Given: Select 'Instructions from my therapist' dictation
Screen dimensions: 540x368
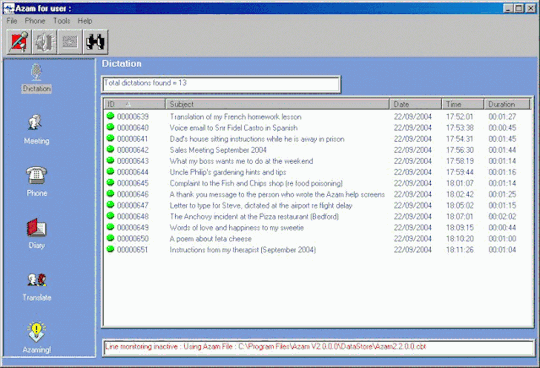Looking at the screenshot, I should click(x=243, y=250).
